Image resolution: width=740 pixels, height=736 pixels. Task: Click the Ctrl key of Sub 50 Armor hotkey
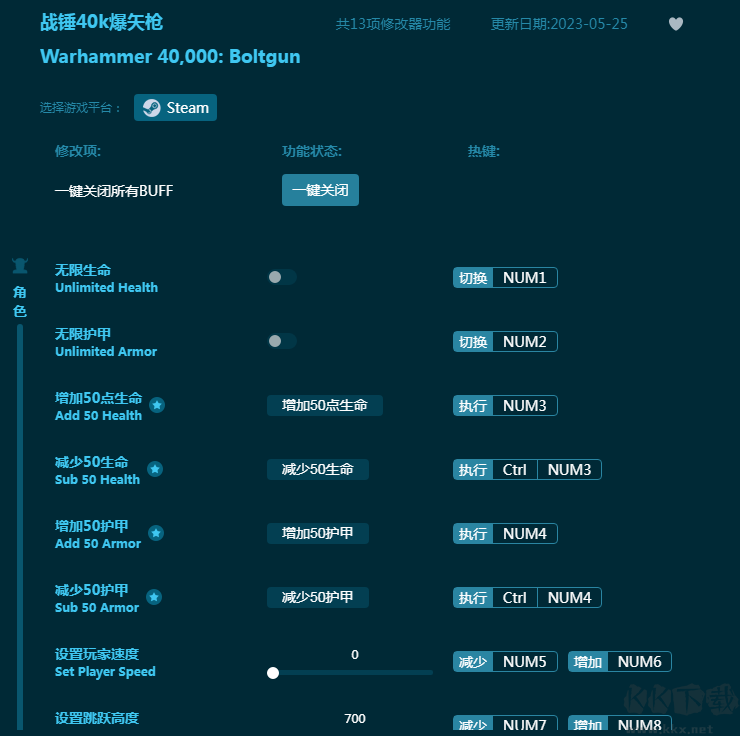[x=514, y=598]
